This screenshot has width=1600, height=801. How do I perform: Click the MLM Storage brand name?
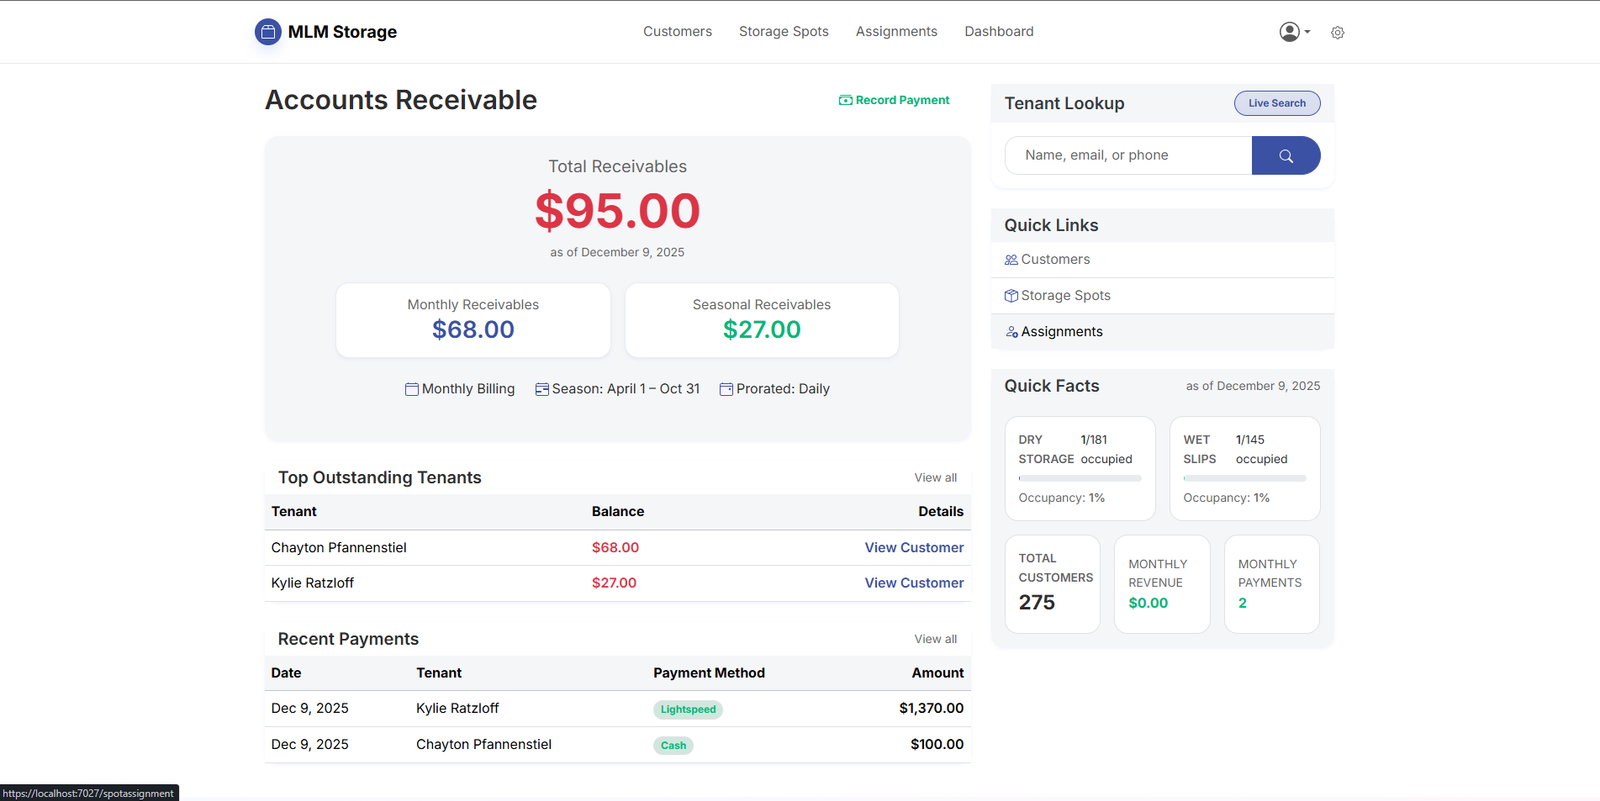pyautogui.click(x=342, y=32)
